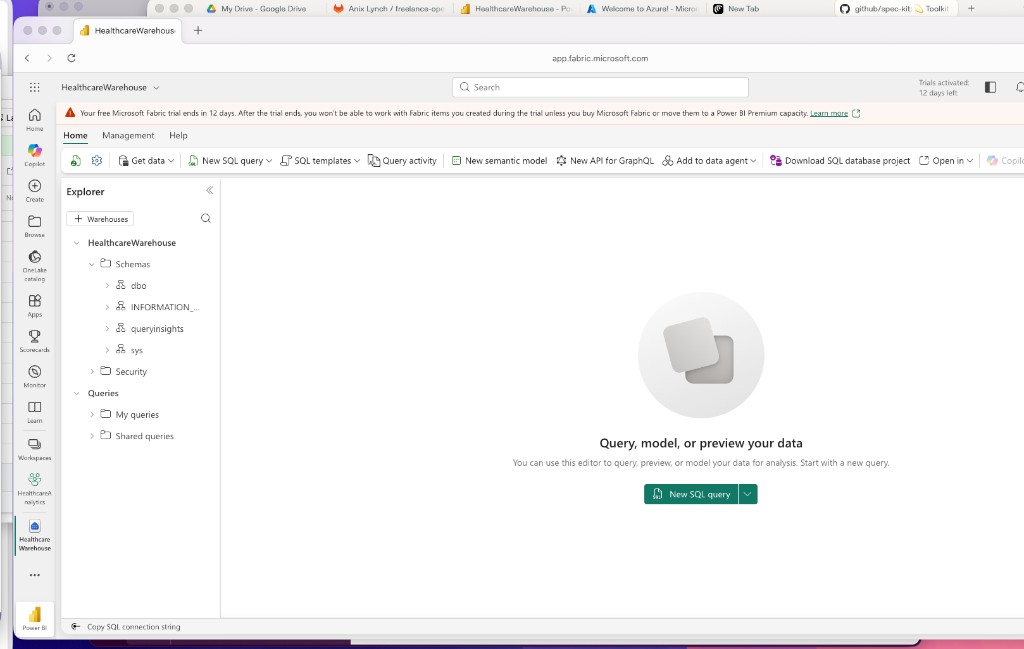The height and width of the screenshot is (649, 1024).
Task: Open Copilot from the left sidebar
Action: point(35,149)
